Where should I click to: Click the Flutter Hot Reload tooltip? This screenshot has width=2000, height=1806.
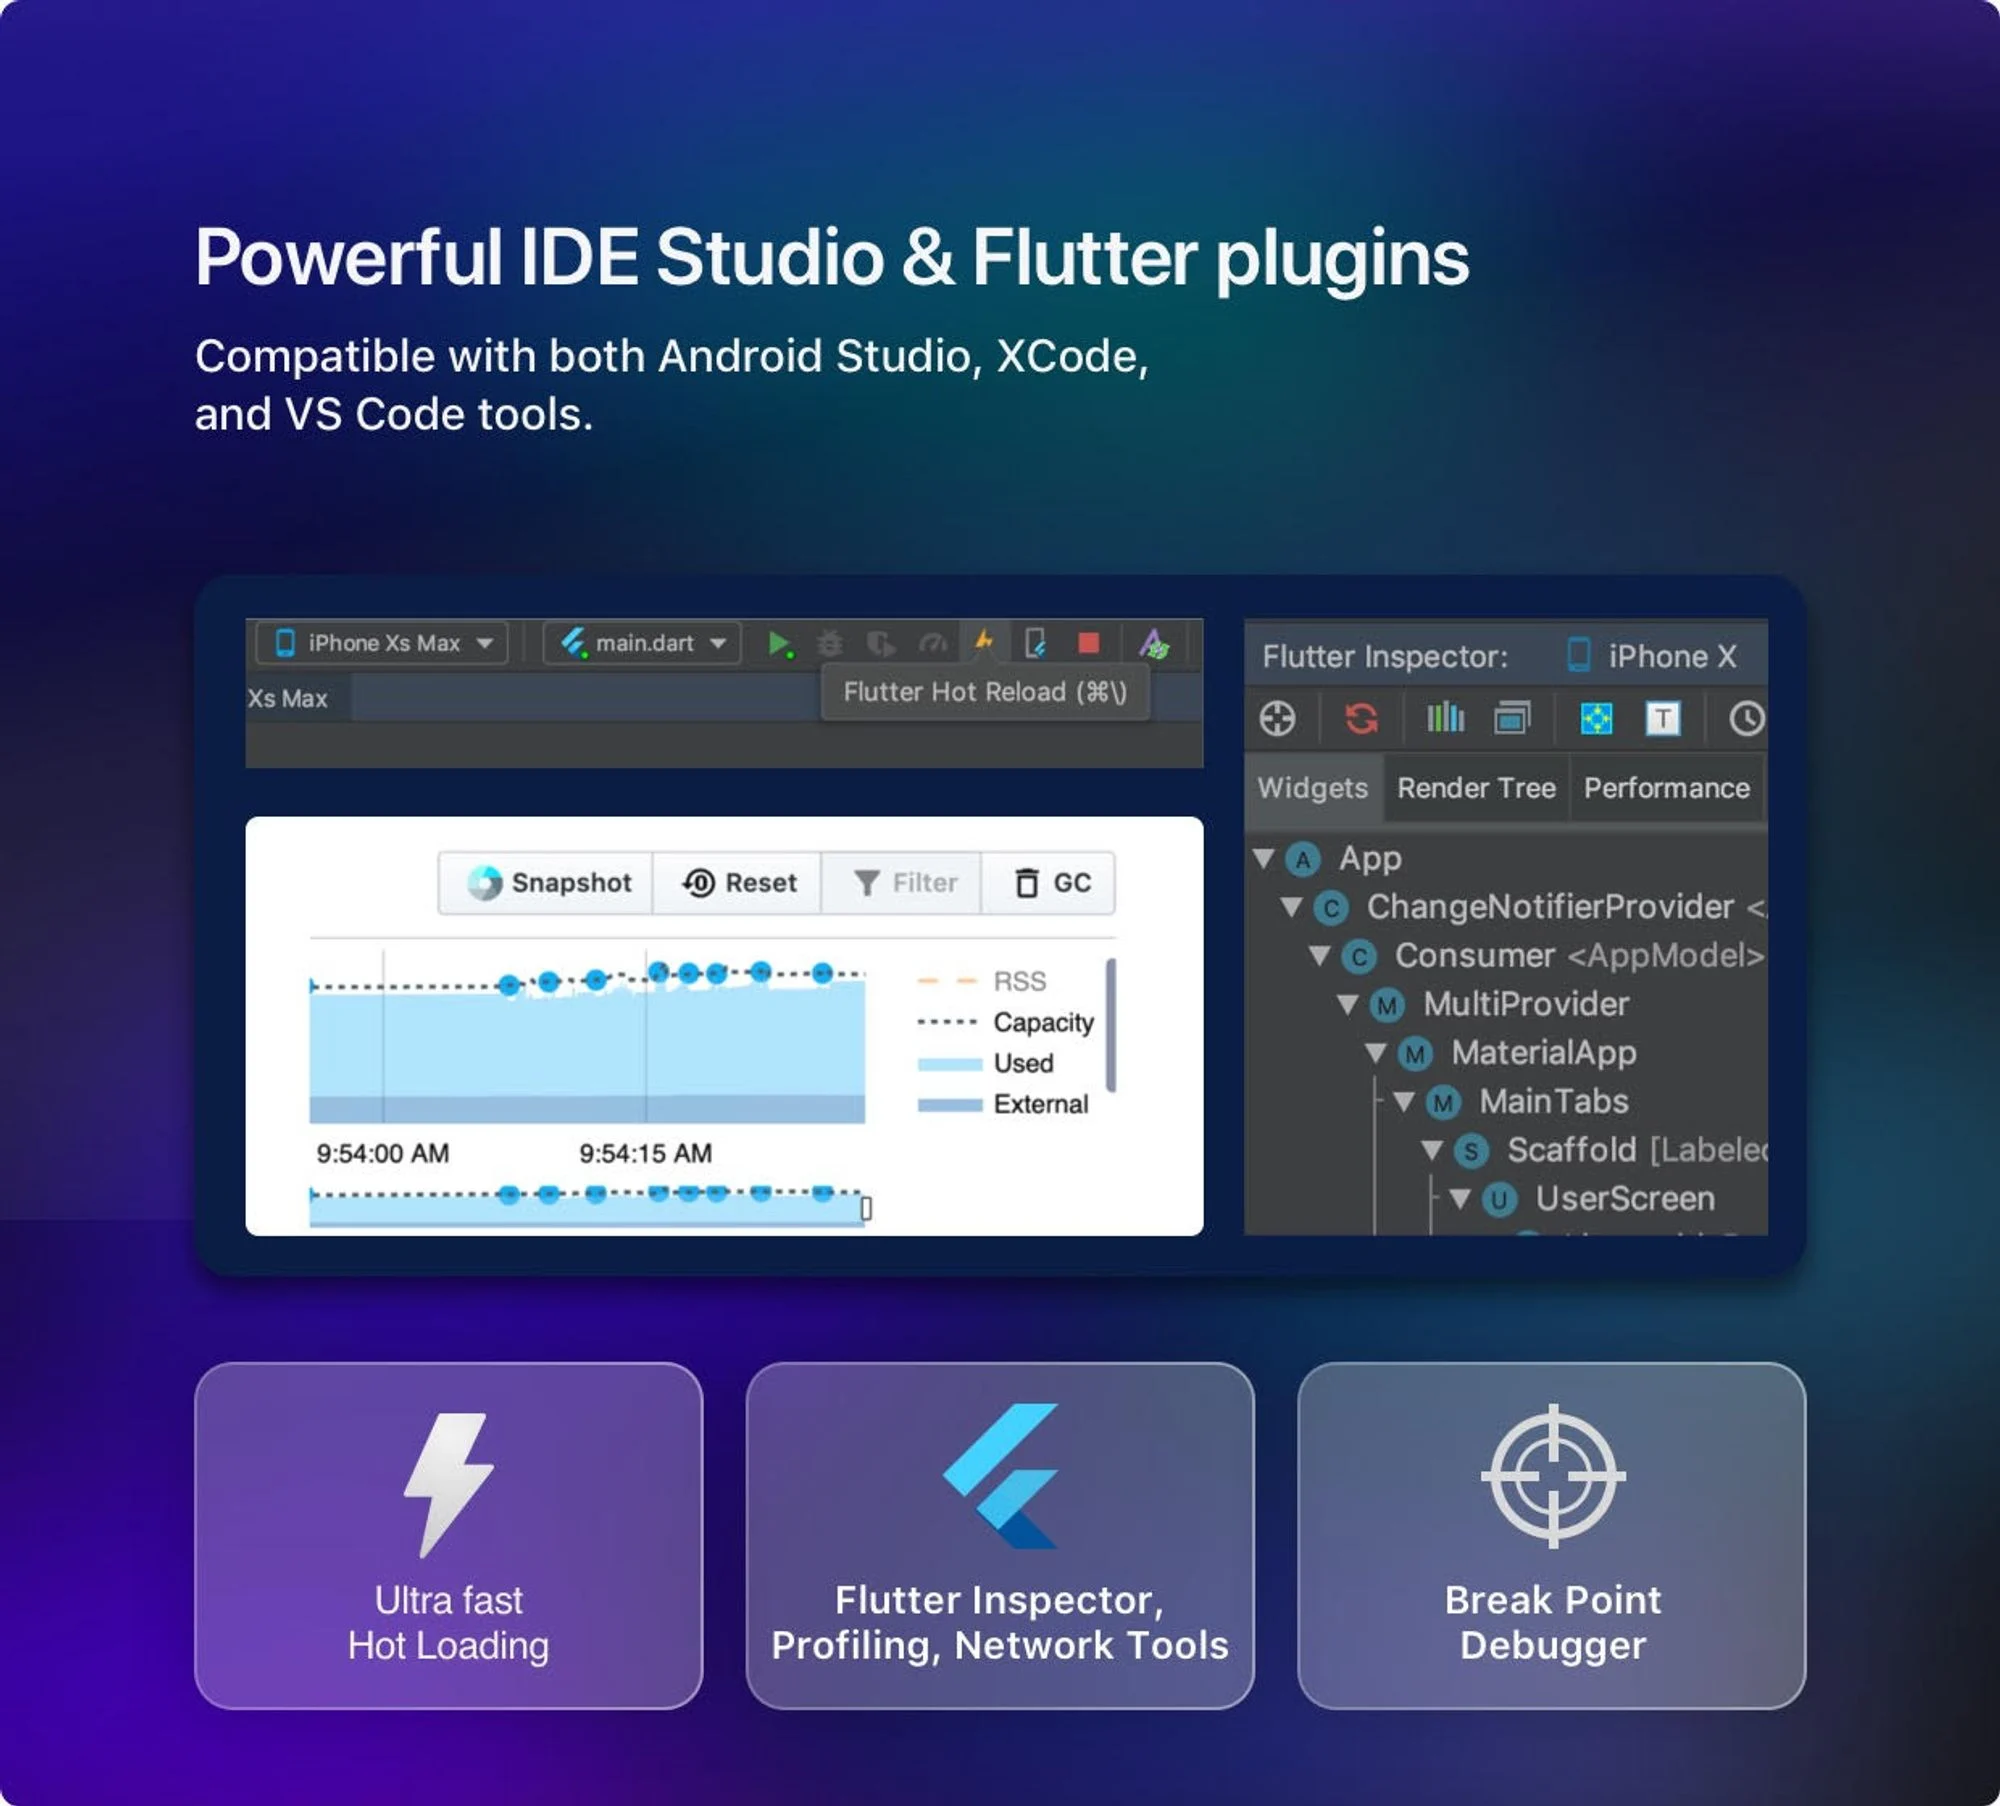tap(985, 692)
